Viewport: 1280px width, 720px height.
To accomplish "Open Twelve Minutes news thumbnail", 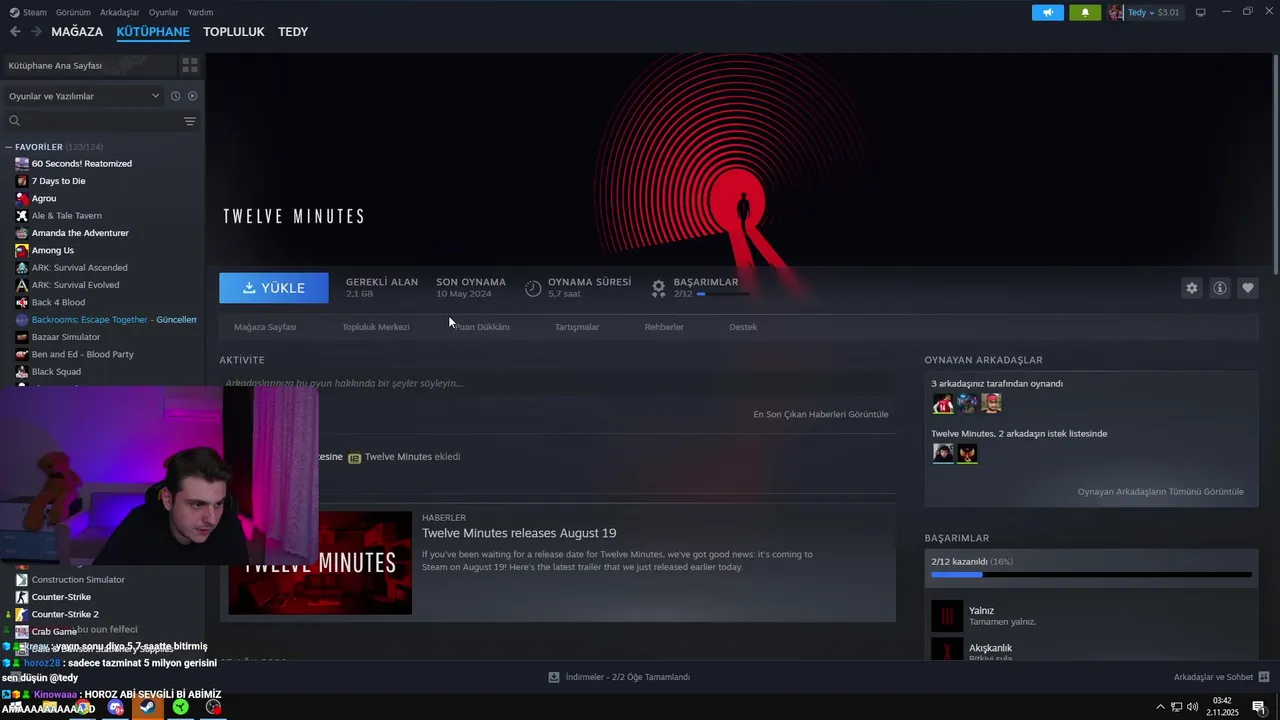I will (320, 563).
